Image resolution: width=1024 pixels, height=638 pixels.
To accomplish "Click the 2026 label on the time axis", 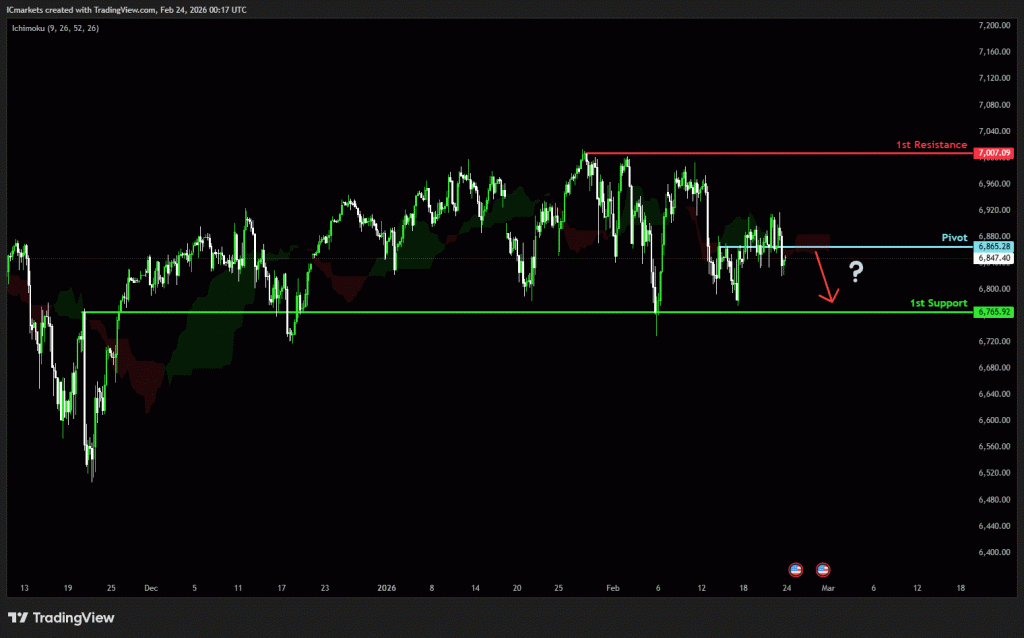I will point(386,589).
